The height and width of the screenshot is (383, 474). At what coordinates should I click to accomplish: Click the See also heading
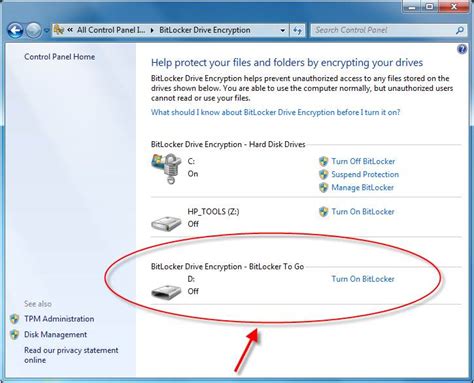coord(38,304)
